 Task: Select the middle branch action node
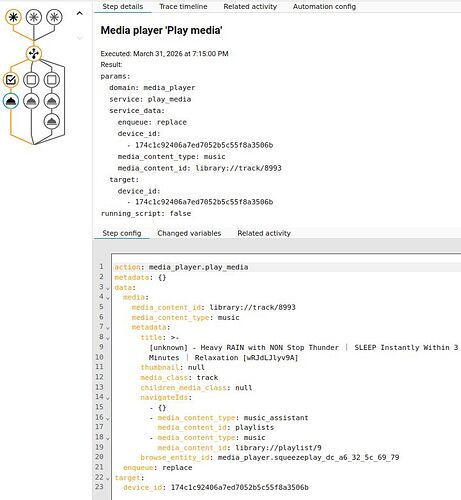point(31,101)
